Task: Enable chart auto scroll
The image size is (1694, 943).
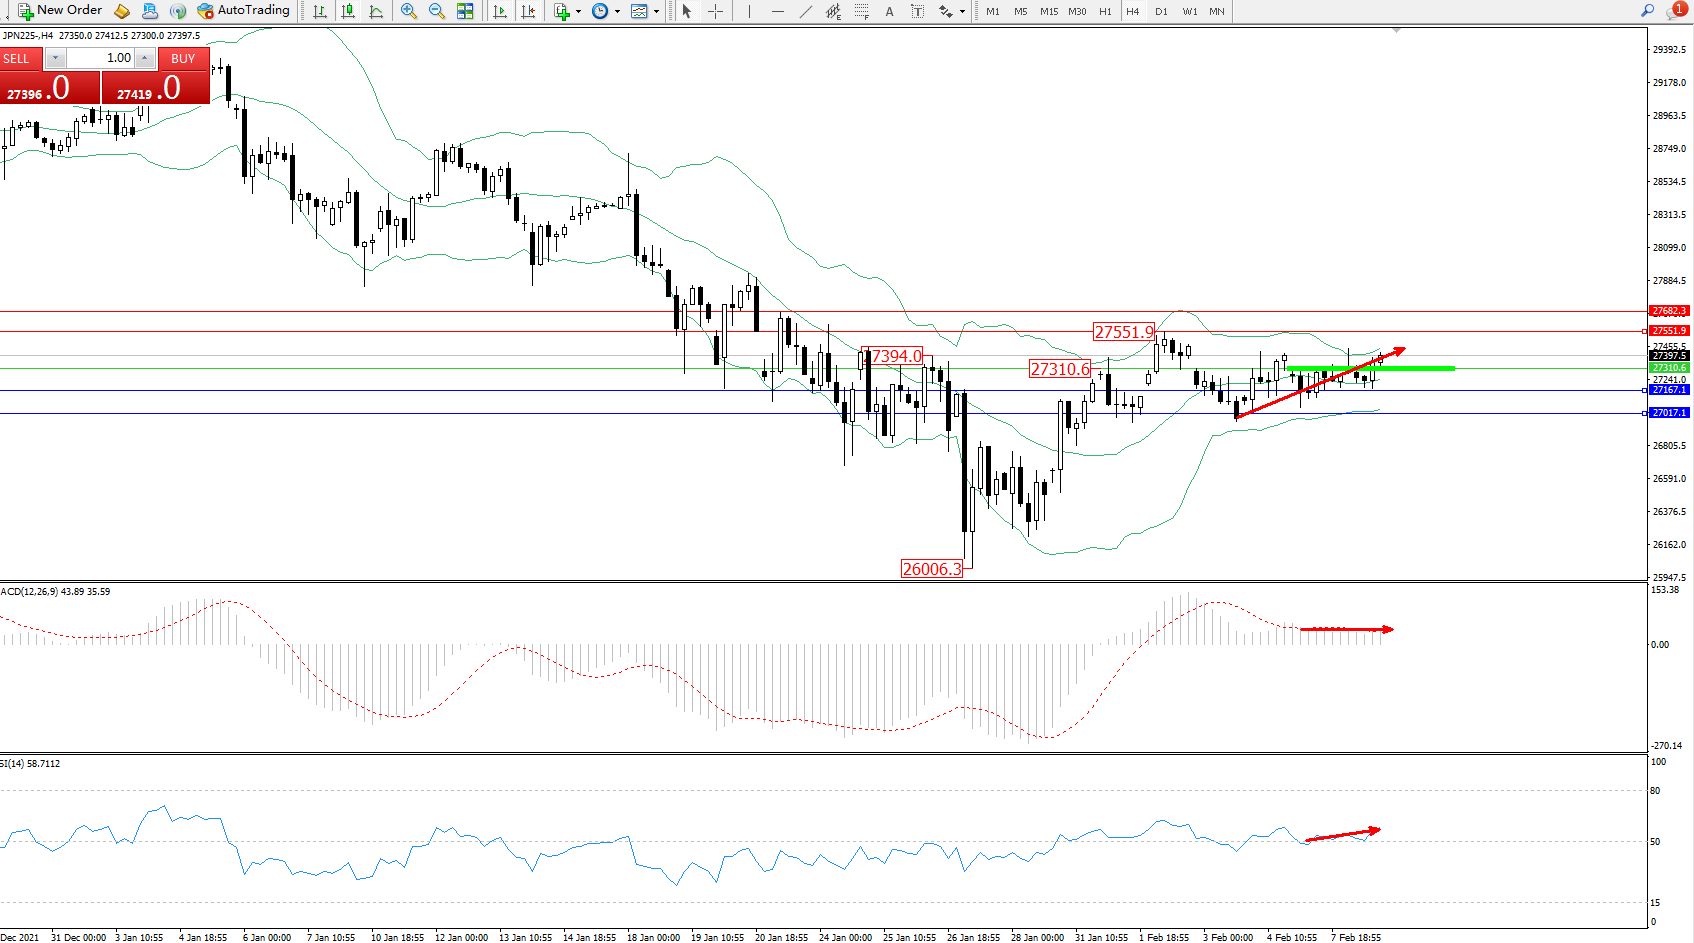Action: [500, 11]
